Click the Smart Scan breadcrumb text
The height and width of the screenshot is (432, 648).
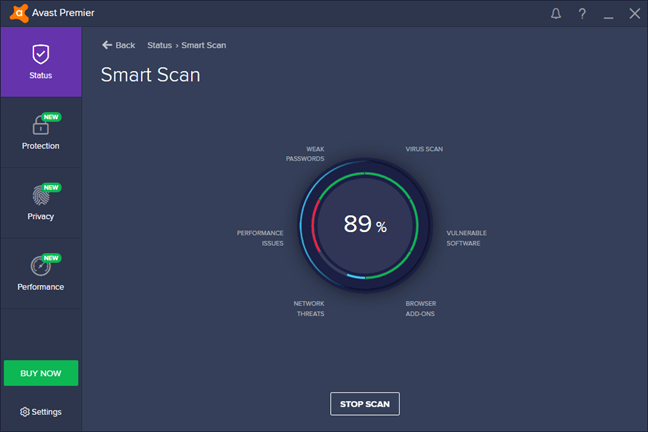point(205,45)
